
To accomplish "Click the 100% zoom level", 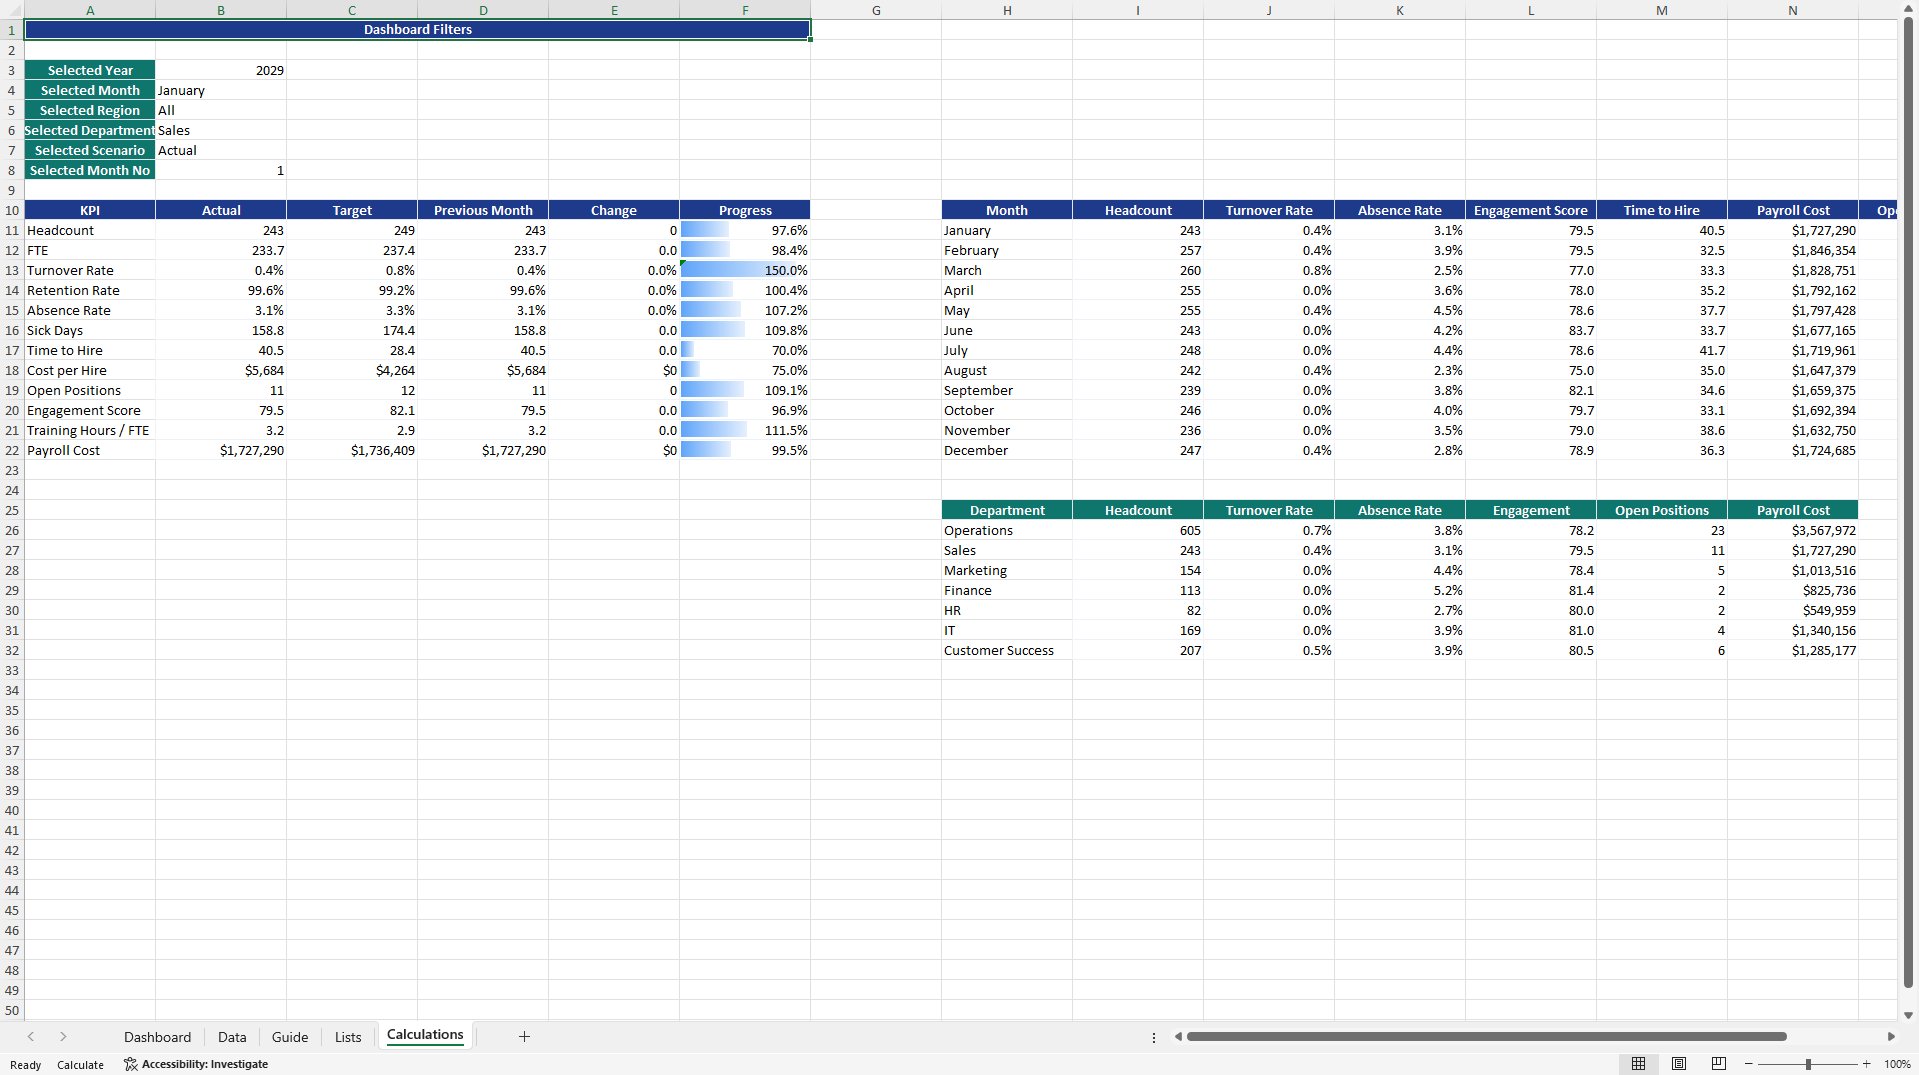I will point(1897,1064).
